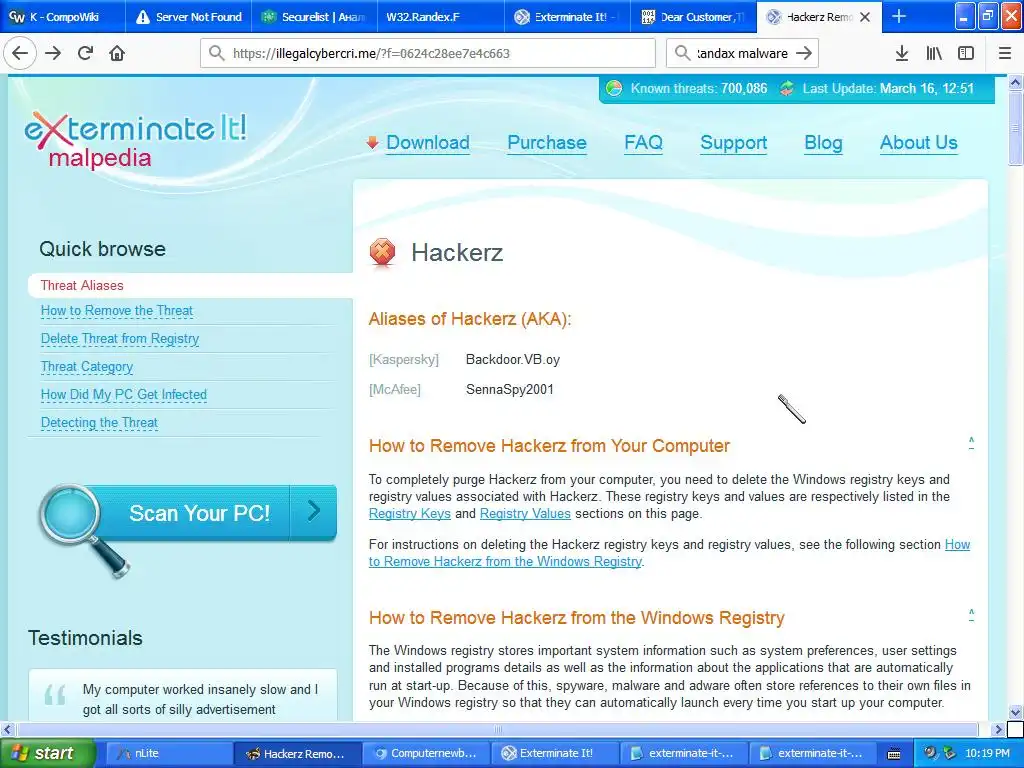The image size is (1024, 768).
Task: Click the Backdoor.VB.oy alias text
Action: [x=513, y=360]
